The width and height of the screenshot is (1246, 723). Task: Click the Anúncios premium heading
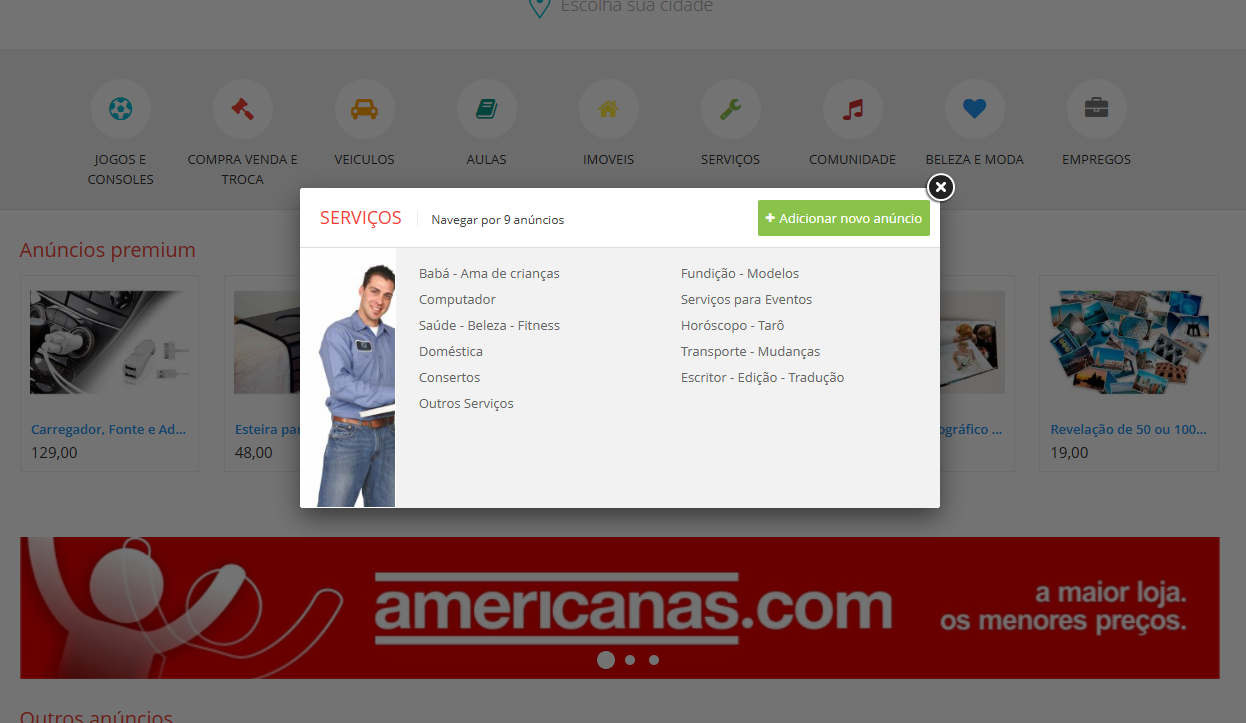coord(108,249)
